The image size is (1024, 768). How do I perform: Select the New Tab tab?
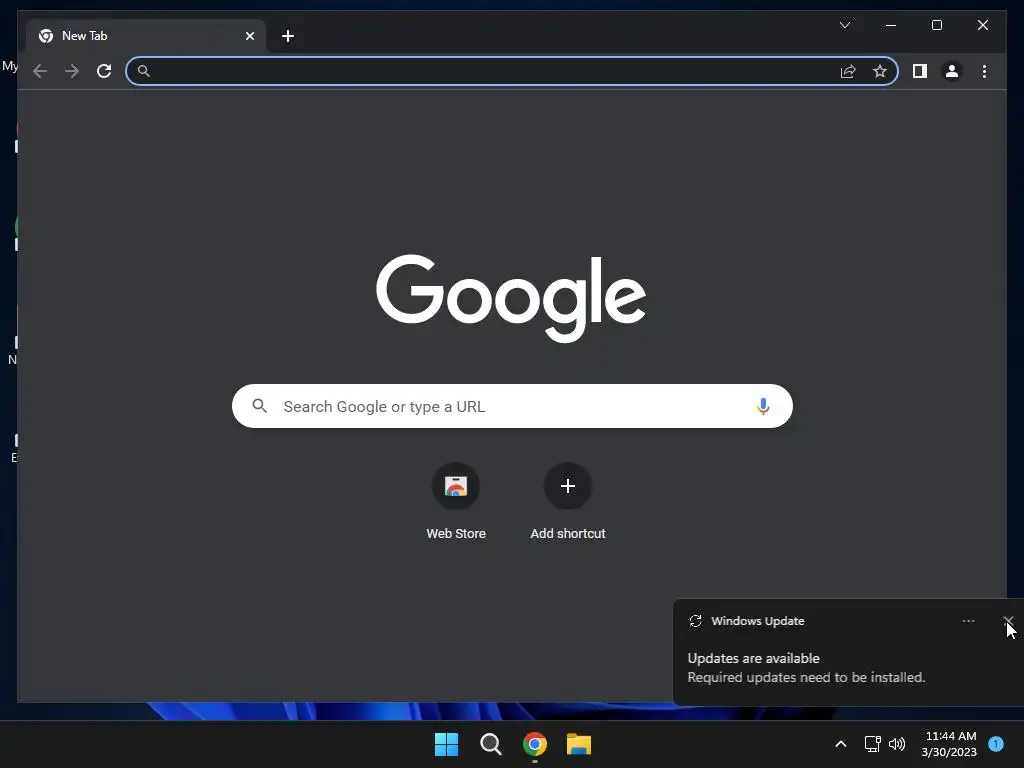pos(146,36)
